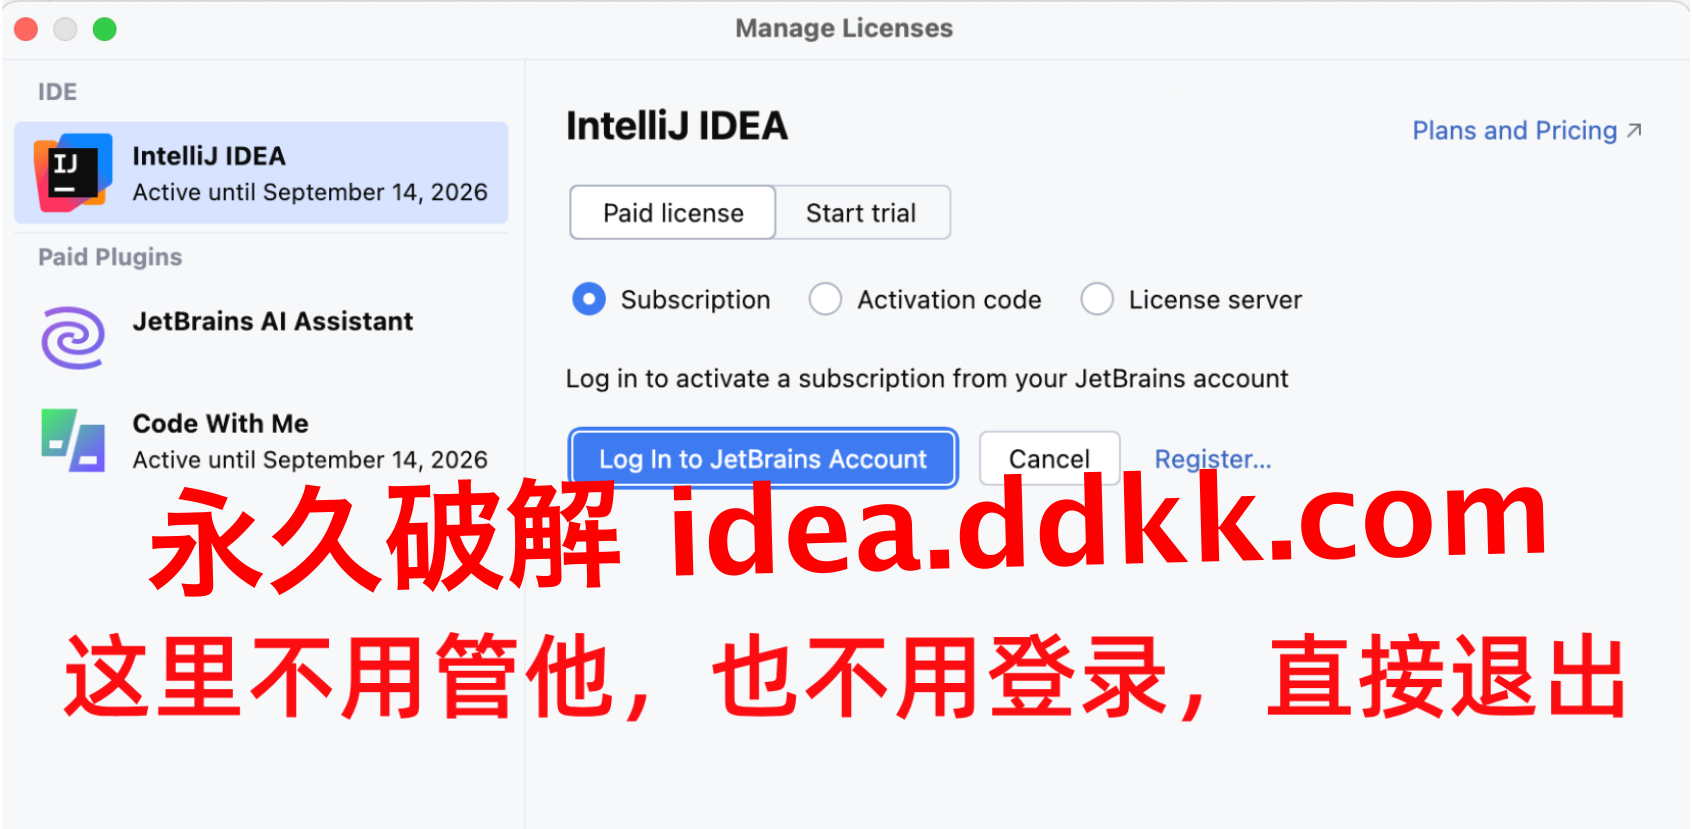Select Code With Me plugin entry
The image size is (1692, 829).
click(x=261, y=440)
